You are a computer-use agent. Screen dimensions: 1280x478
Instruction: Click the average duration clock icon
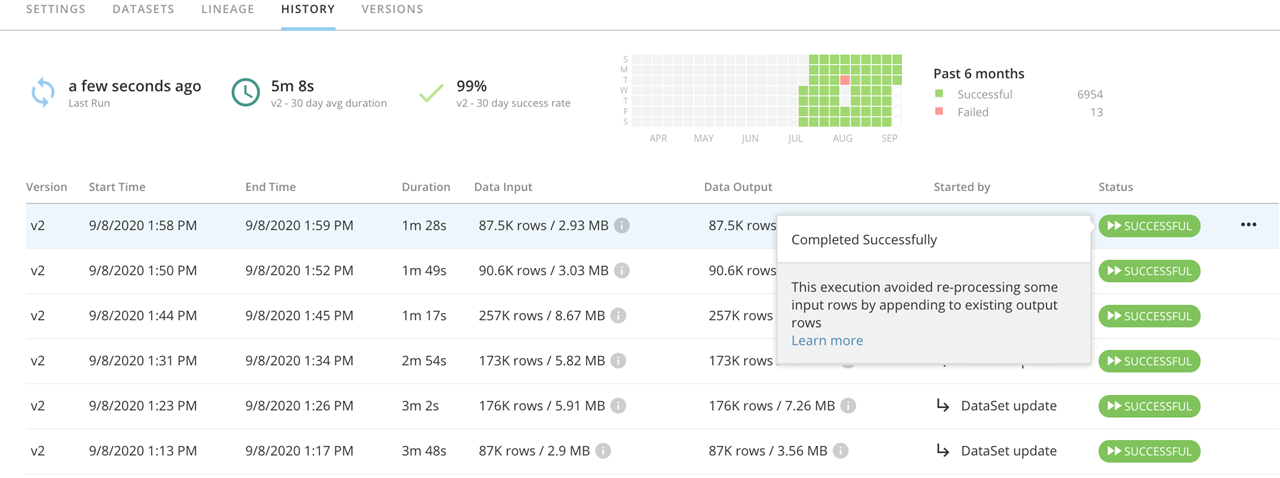(x=246, y=93)
